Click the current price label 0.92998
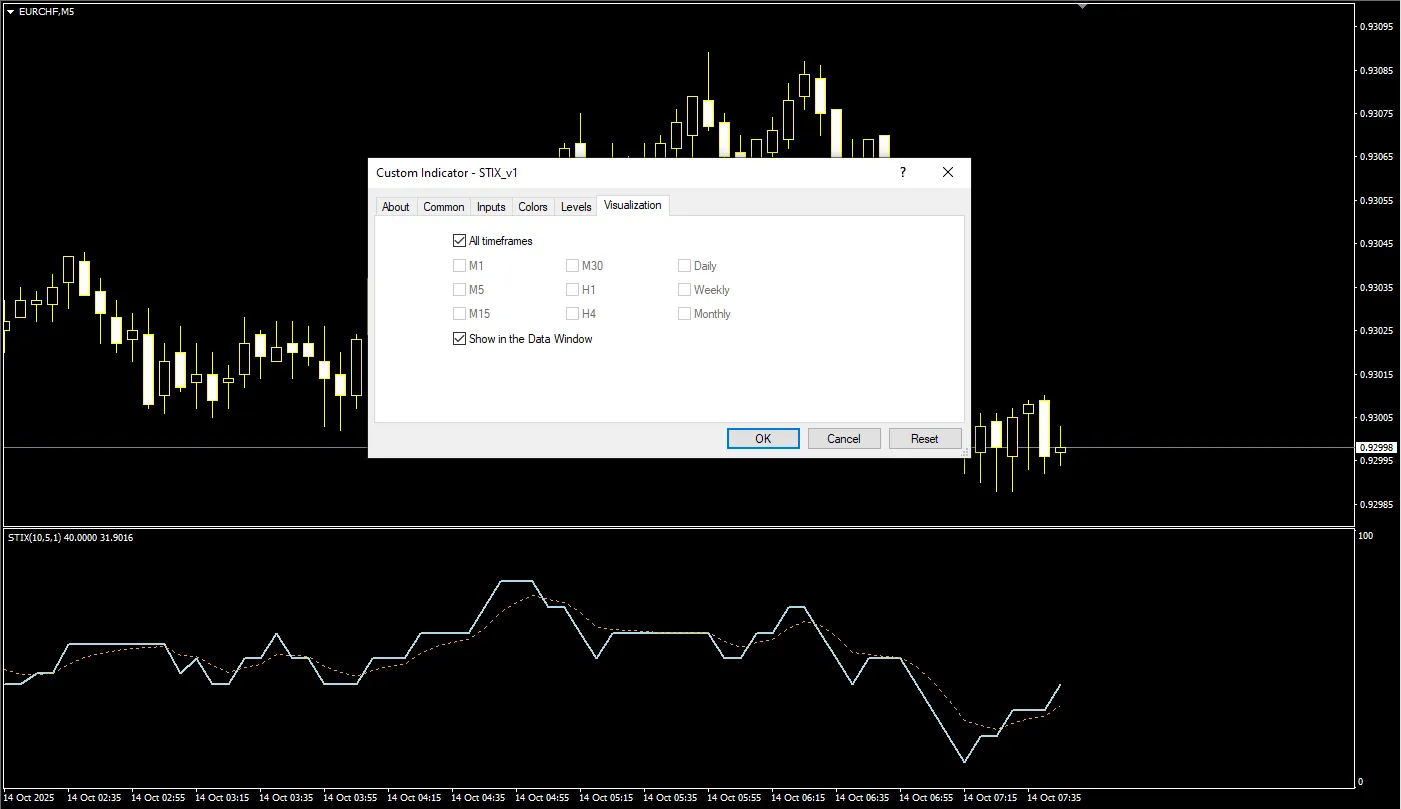1401x809 pixels. (1376, 448)
